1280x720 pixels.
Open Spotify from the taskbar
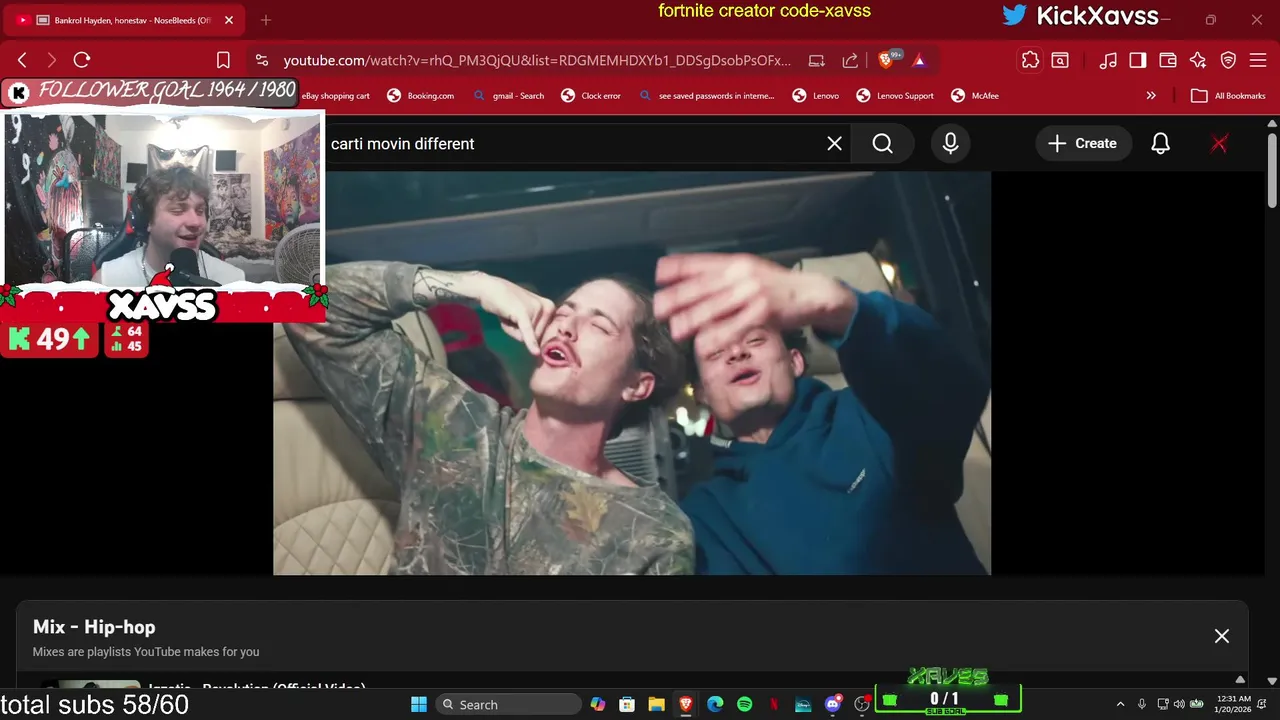744,704
